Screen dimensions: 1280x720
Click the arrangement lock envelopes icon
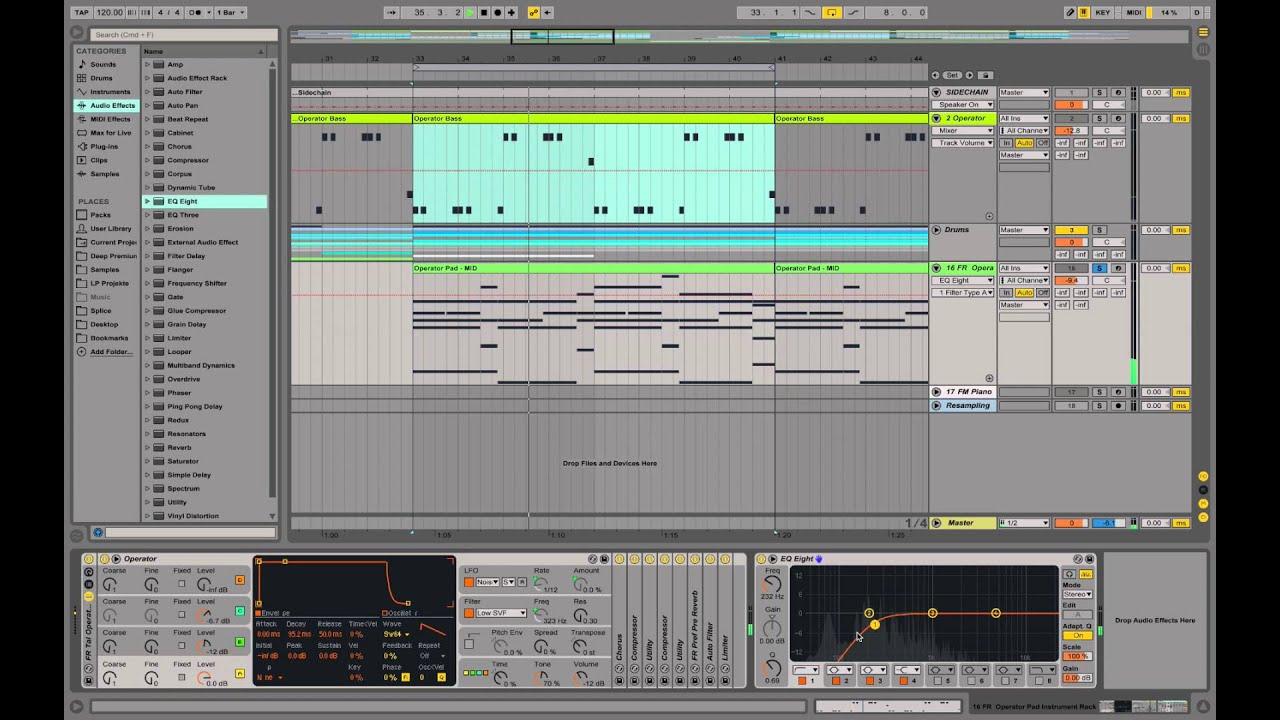click(985, 75)
